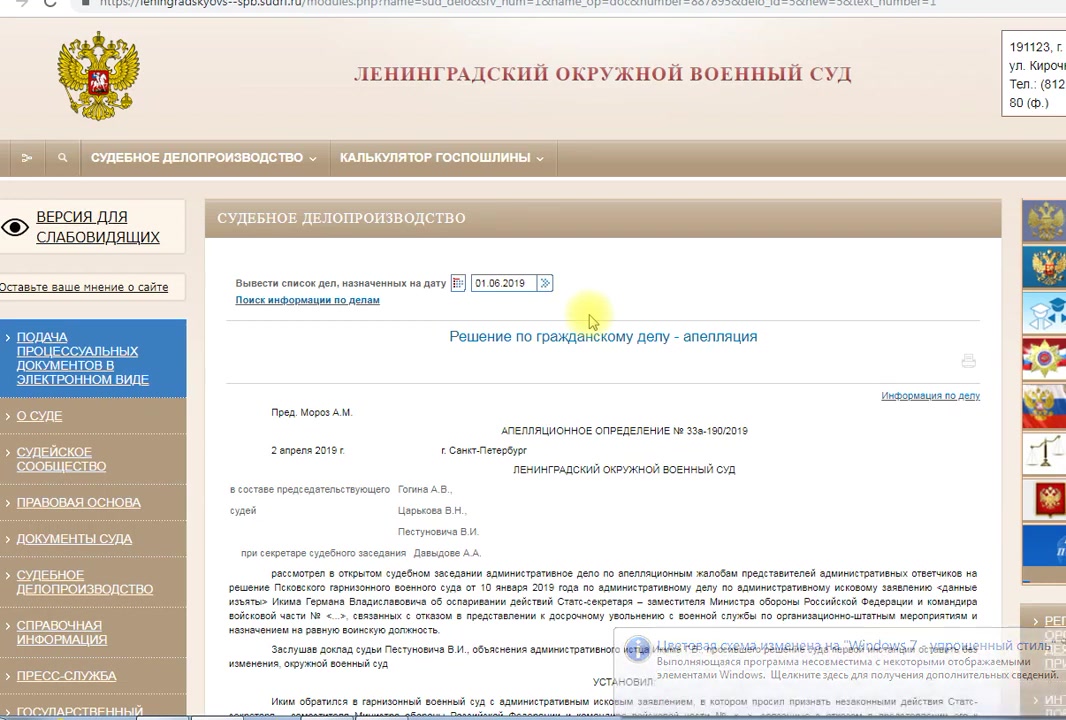Click the Russian coat of arms logo
The width and height of the screenshot is (1066, 720).
[99, 75]
